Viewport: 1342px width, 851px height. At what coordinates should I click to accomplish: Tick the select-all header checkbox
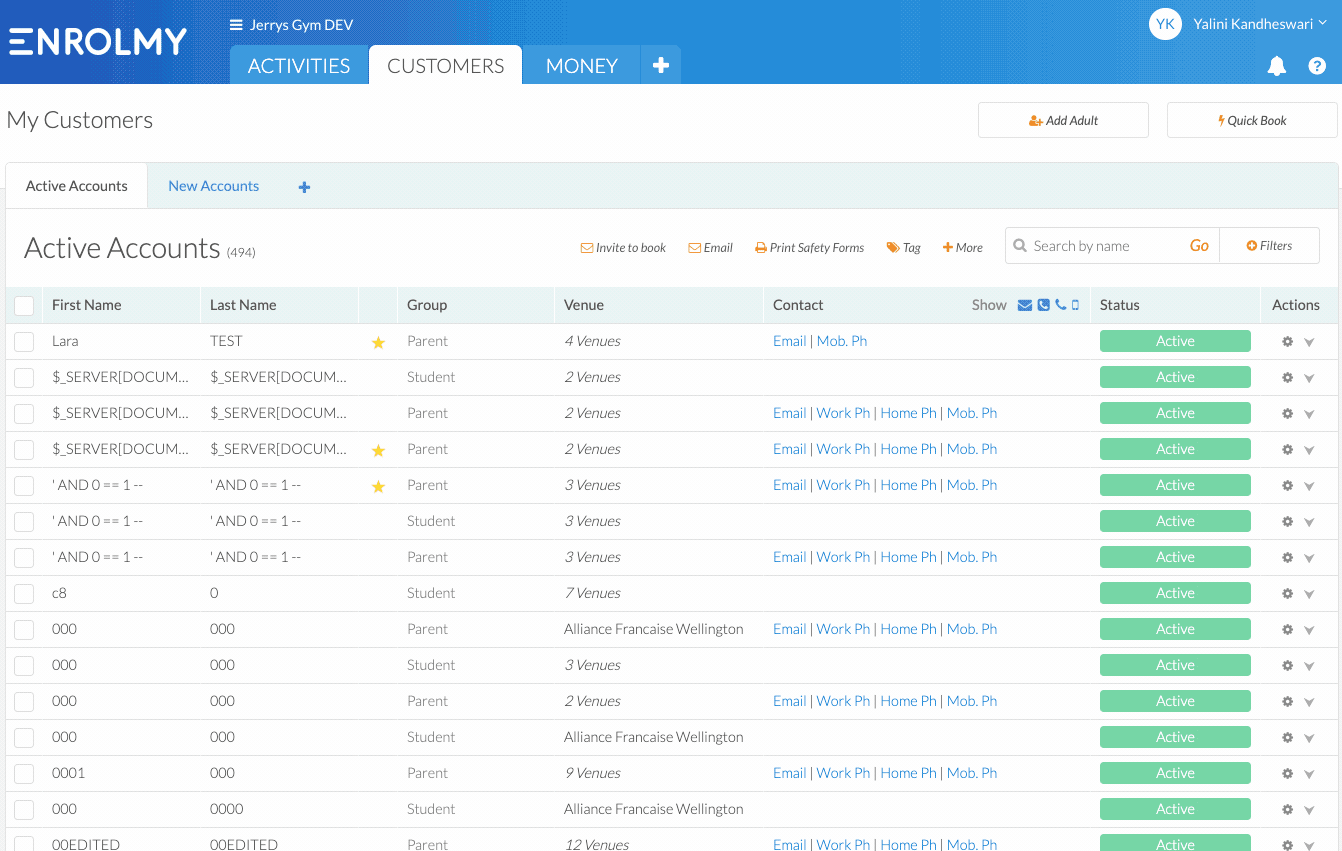[x=24, y=306]
